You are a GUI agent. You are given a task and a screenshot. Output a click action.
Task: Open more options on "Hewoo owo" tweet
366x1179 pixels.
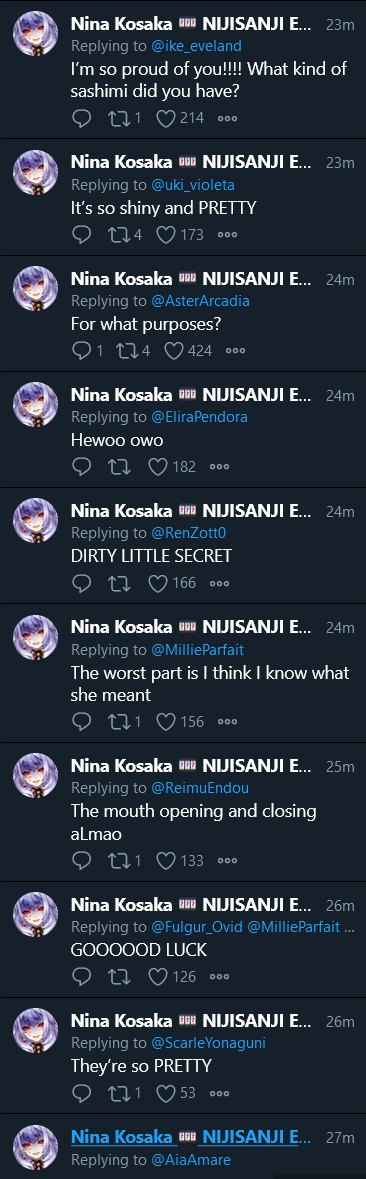click(219, 467)
